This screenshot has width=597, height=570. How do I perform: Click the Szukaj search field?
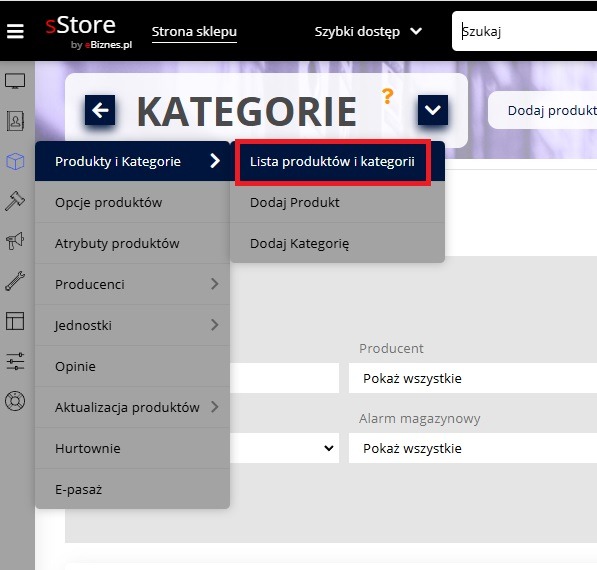pos(524,31)
